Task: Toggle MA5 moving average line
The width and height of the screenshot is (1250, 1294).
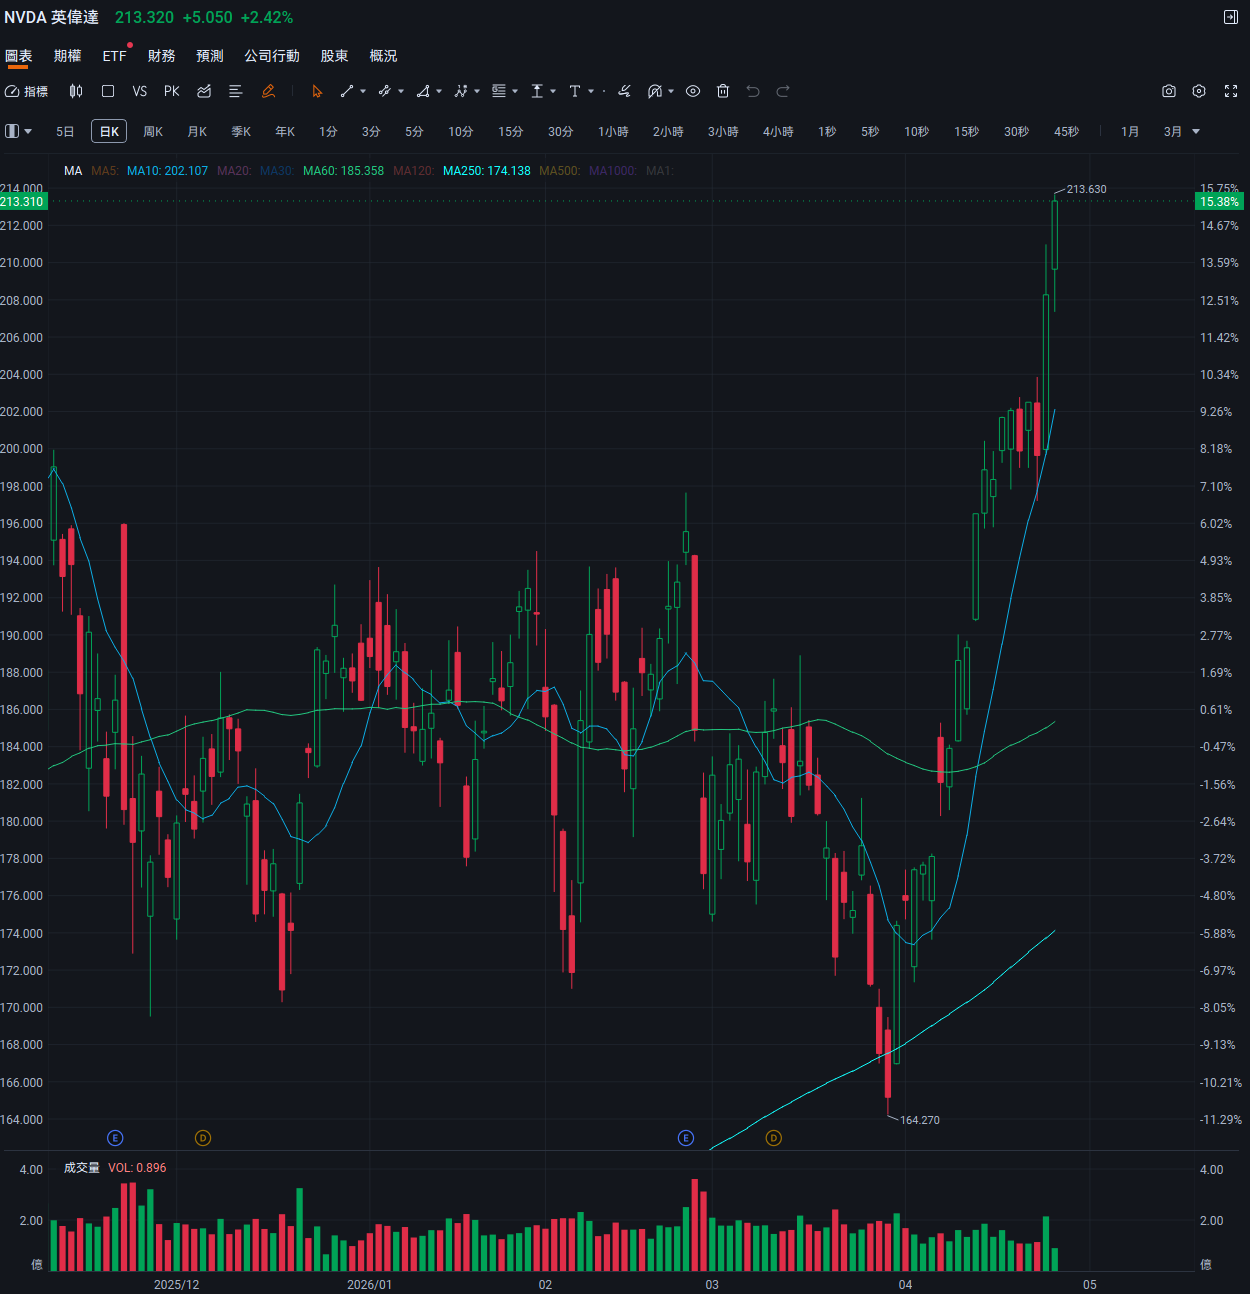Action: point(104,171)
